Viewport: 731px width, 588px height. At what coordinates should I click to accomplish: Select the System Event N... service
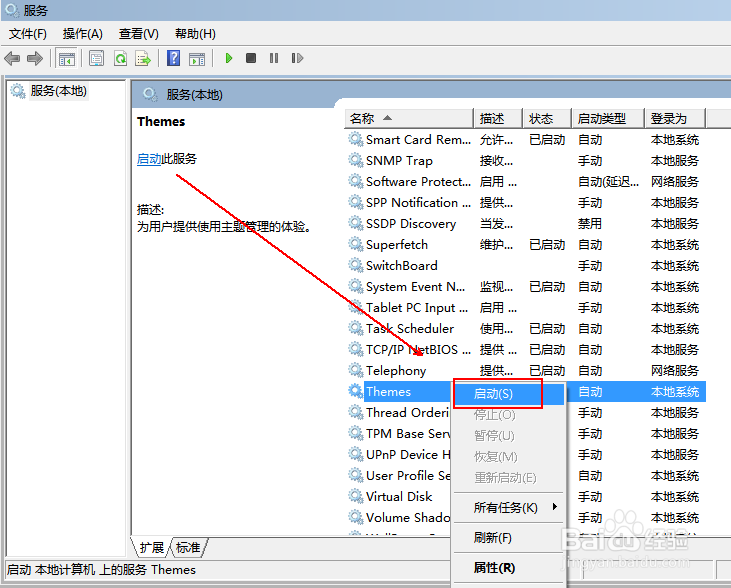tap(526, 287)
